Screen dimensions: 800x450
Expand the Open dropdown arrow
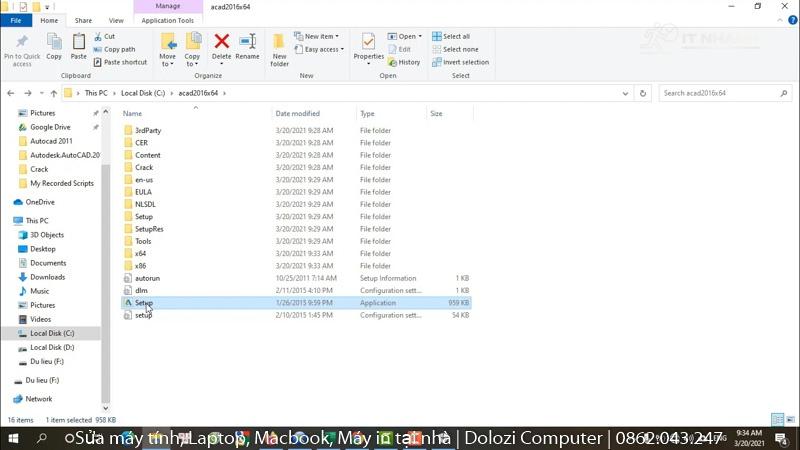click(420, 36)
